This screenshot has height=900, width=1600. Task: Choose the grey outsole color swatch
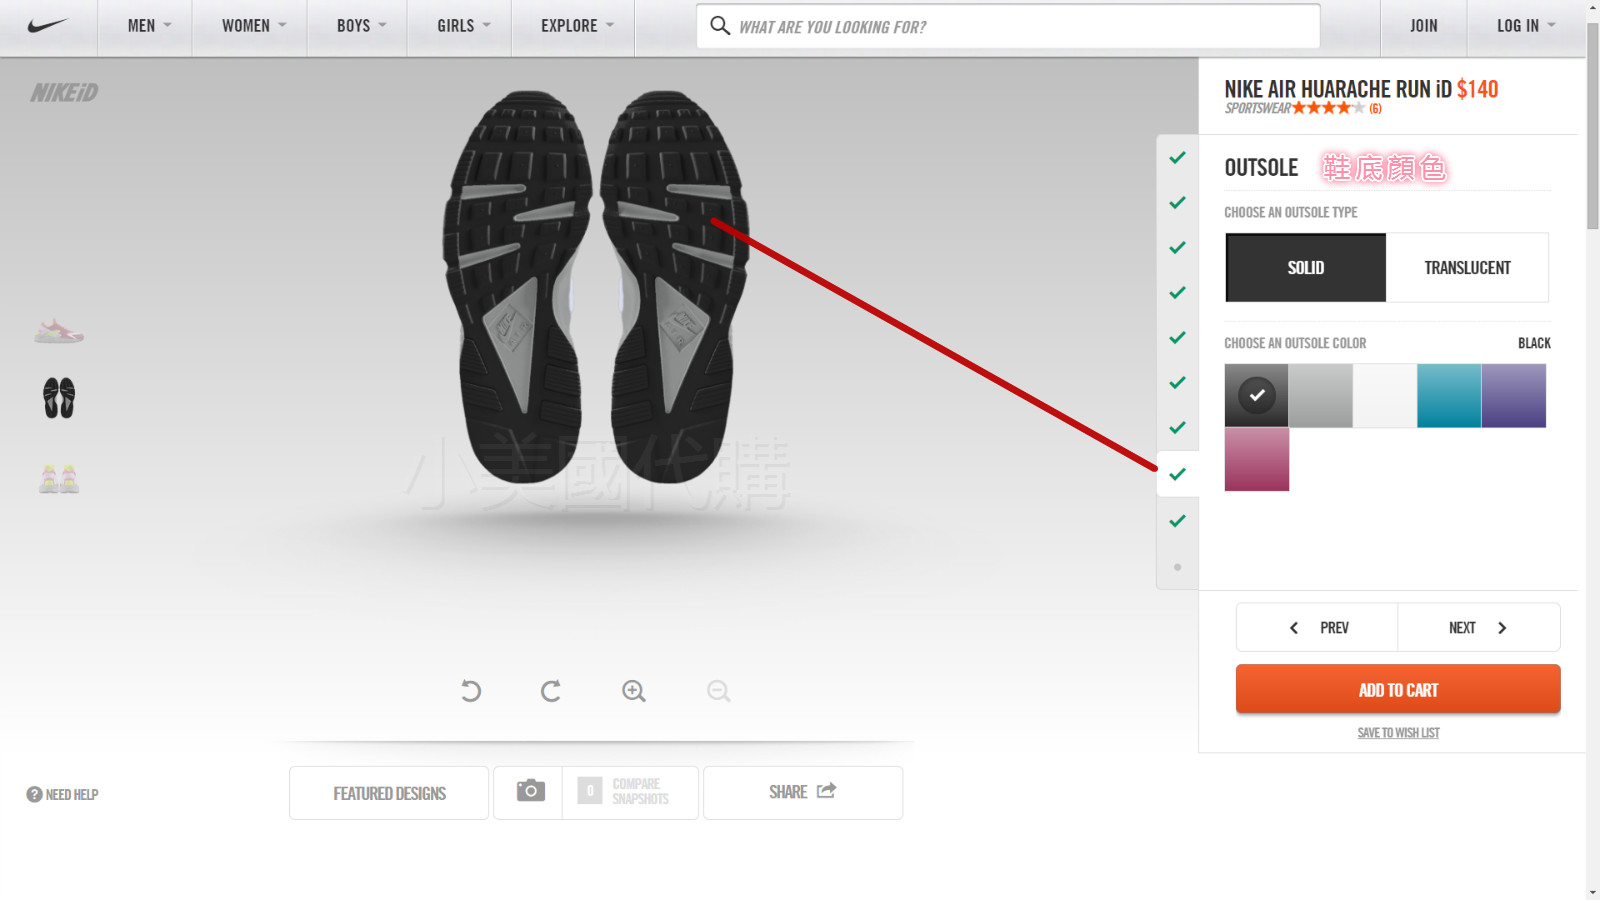[x=1321, y=396]
